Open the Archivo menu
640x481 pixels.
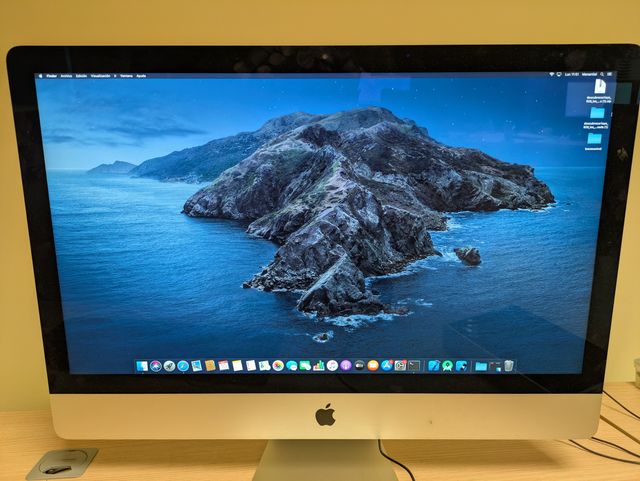coord(66,76)
